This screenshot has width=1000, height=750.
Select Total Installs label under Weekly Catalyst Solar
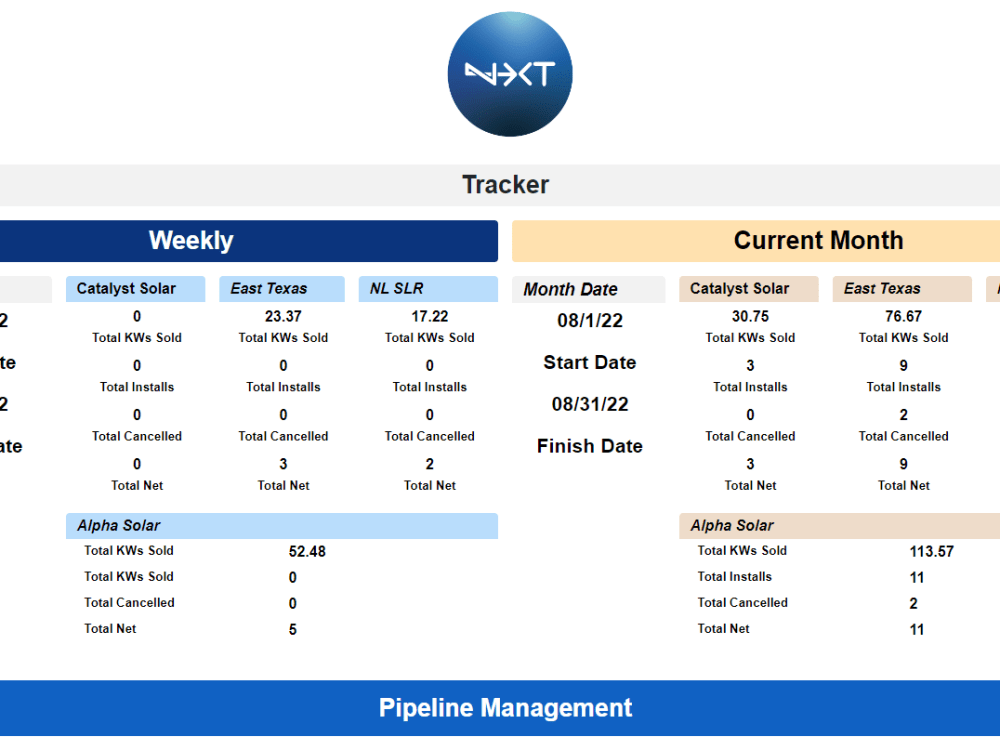[x=137, y=387]
